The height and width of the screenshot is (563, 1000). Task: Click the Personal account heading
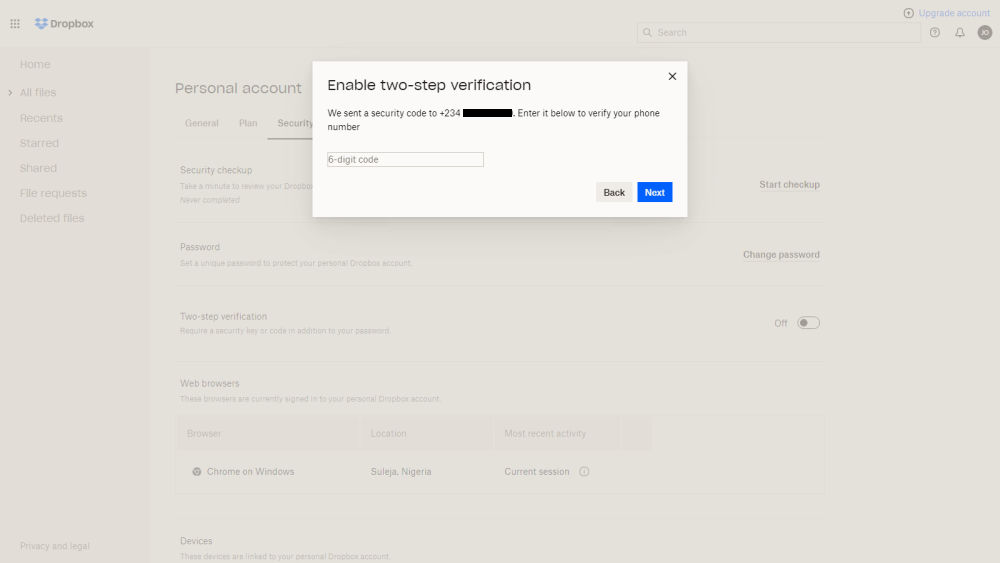pyautogui.click(x=239, y=88)
